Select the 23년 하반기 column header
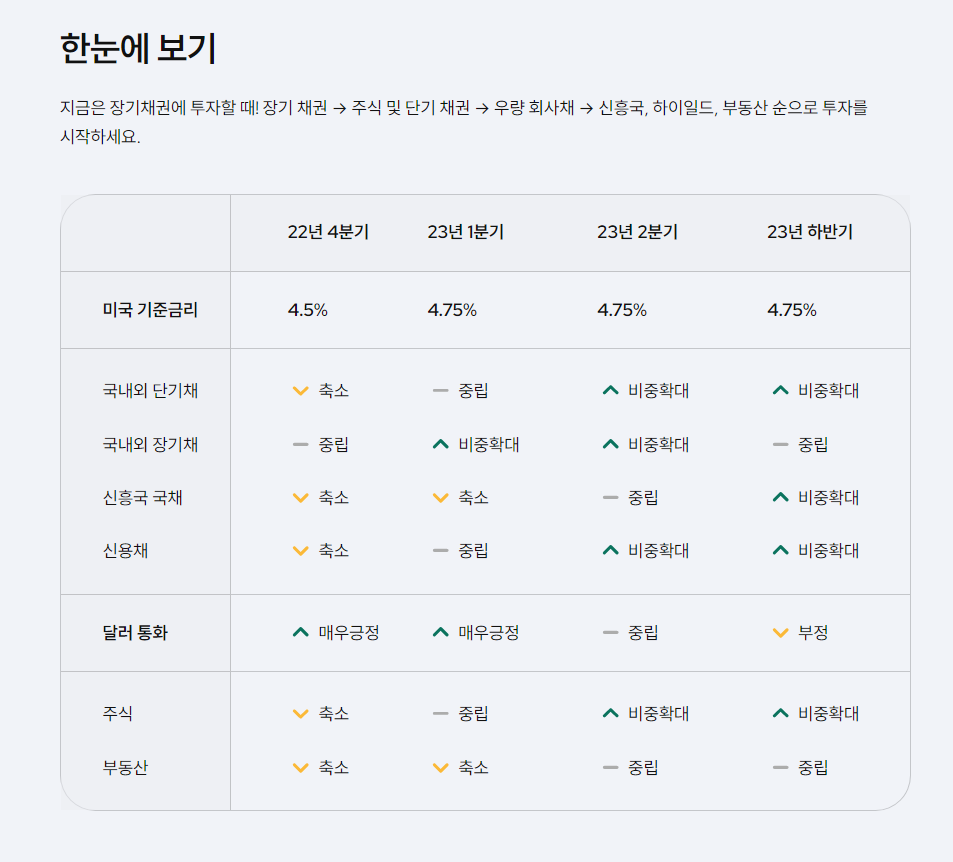This screenshot has height=862, width=953. (x=810, y=232)
